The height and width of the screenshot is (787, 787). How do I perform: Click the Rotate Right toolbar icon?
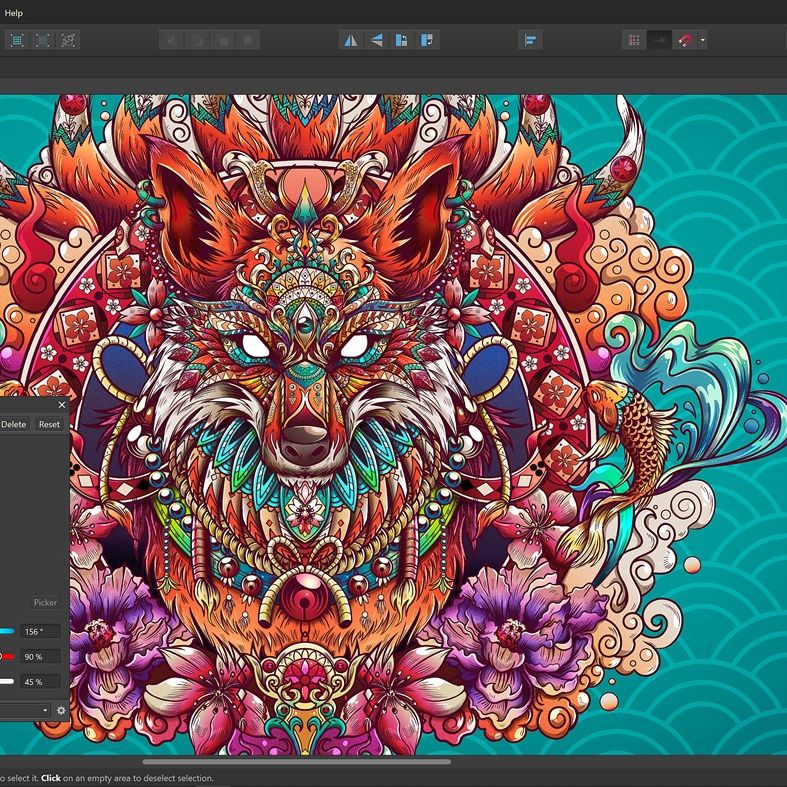[x=427, y=40]
